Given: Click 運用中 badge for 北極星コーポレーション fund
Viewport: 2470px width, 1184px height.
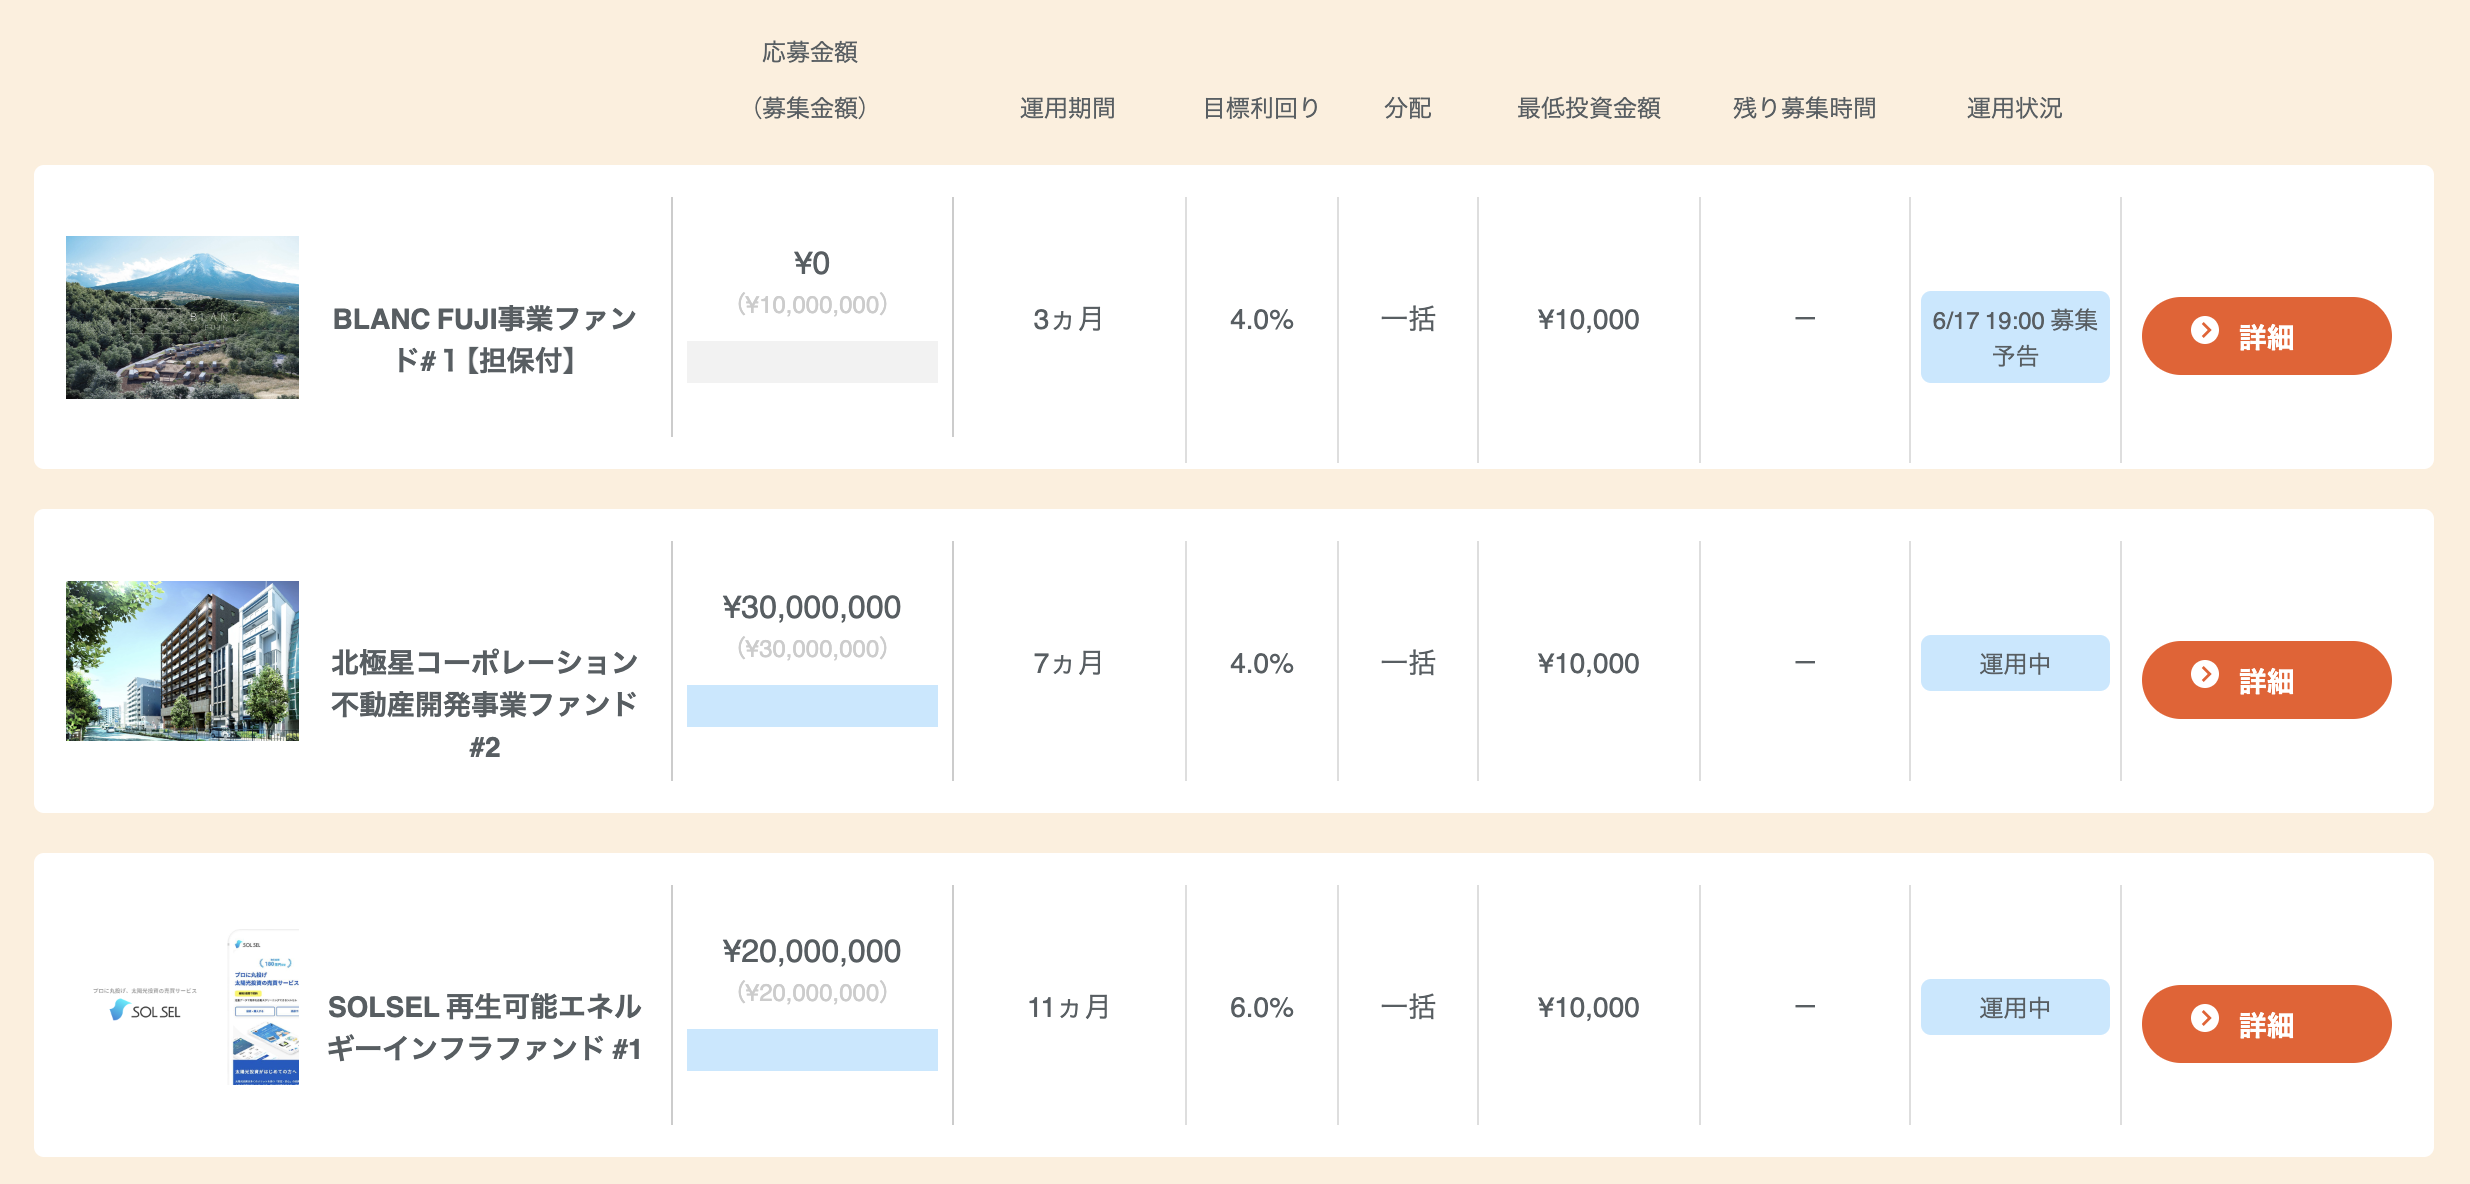Looking at the screenshot, I should pyautogui.click(x=2014, y=663).
